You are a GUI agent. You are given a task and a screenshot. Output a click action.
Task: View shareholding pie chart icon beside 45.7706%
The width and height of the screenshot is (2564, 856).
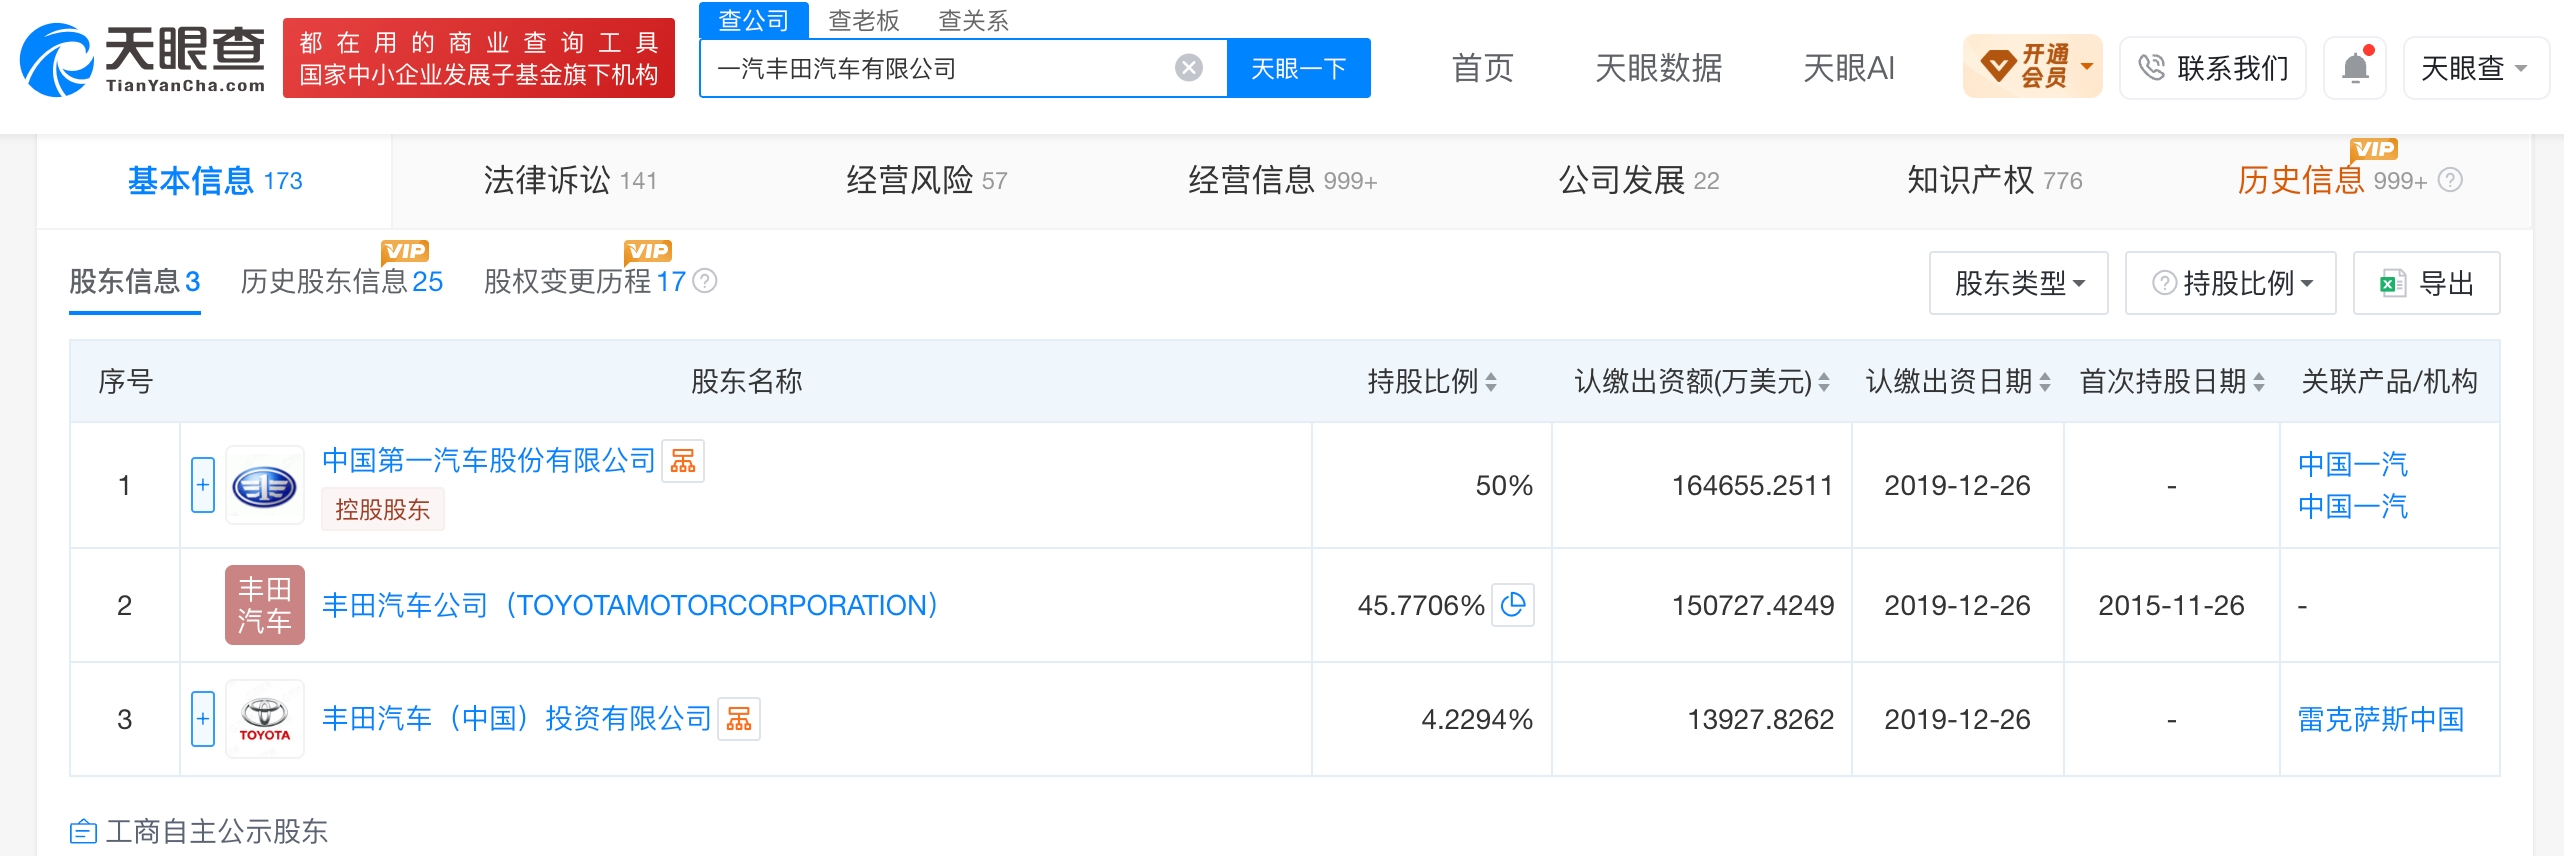pos(1513,605)
